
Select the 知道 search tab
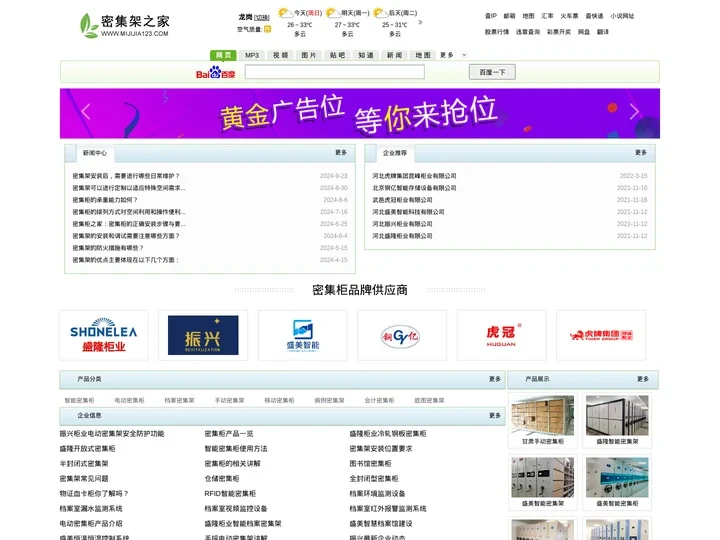366,55
